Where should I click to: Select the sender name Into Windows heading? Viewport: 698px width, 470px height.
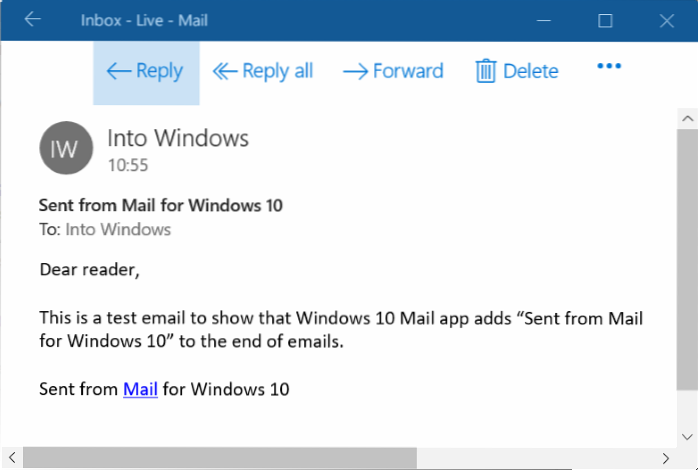[178, 138]
